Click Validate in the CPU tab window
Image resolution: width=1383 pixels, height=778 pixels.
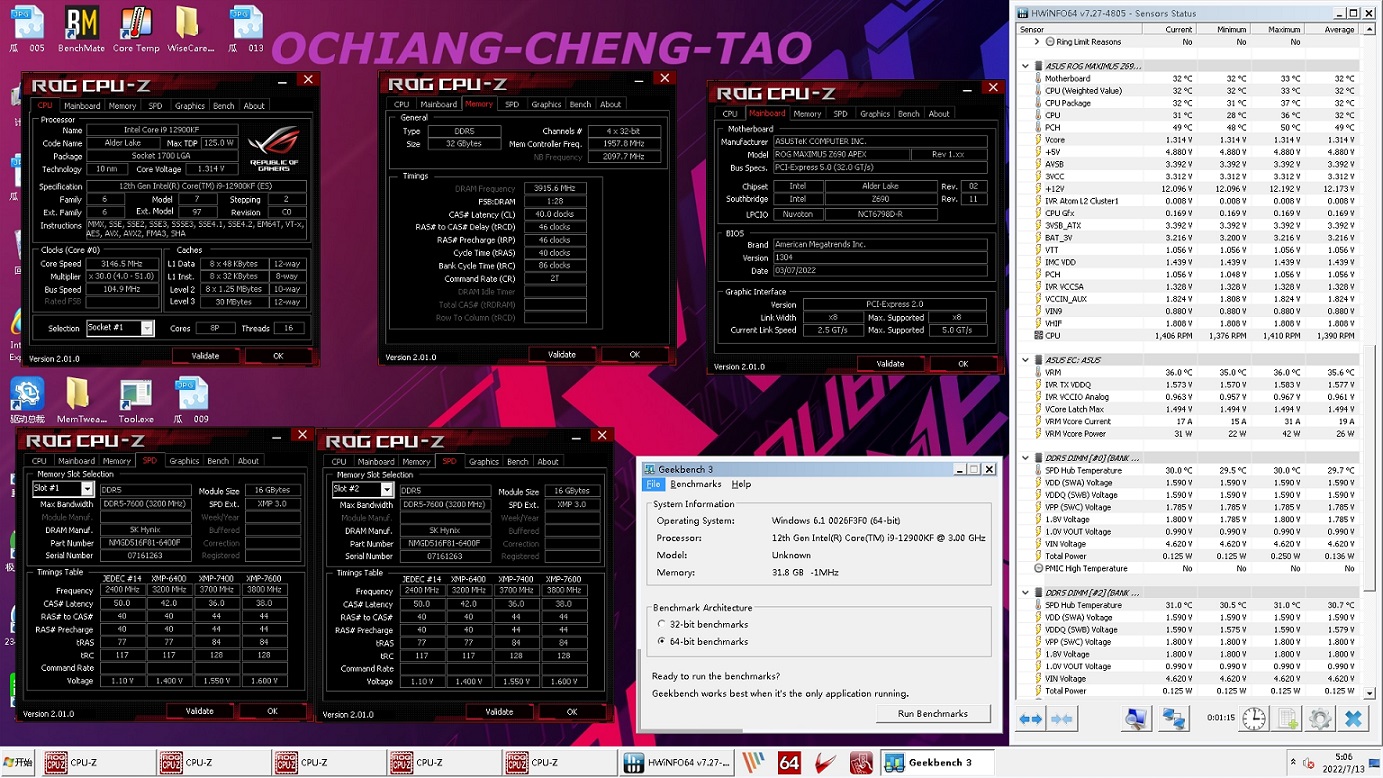[205, 356]
